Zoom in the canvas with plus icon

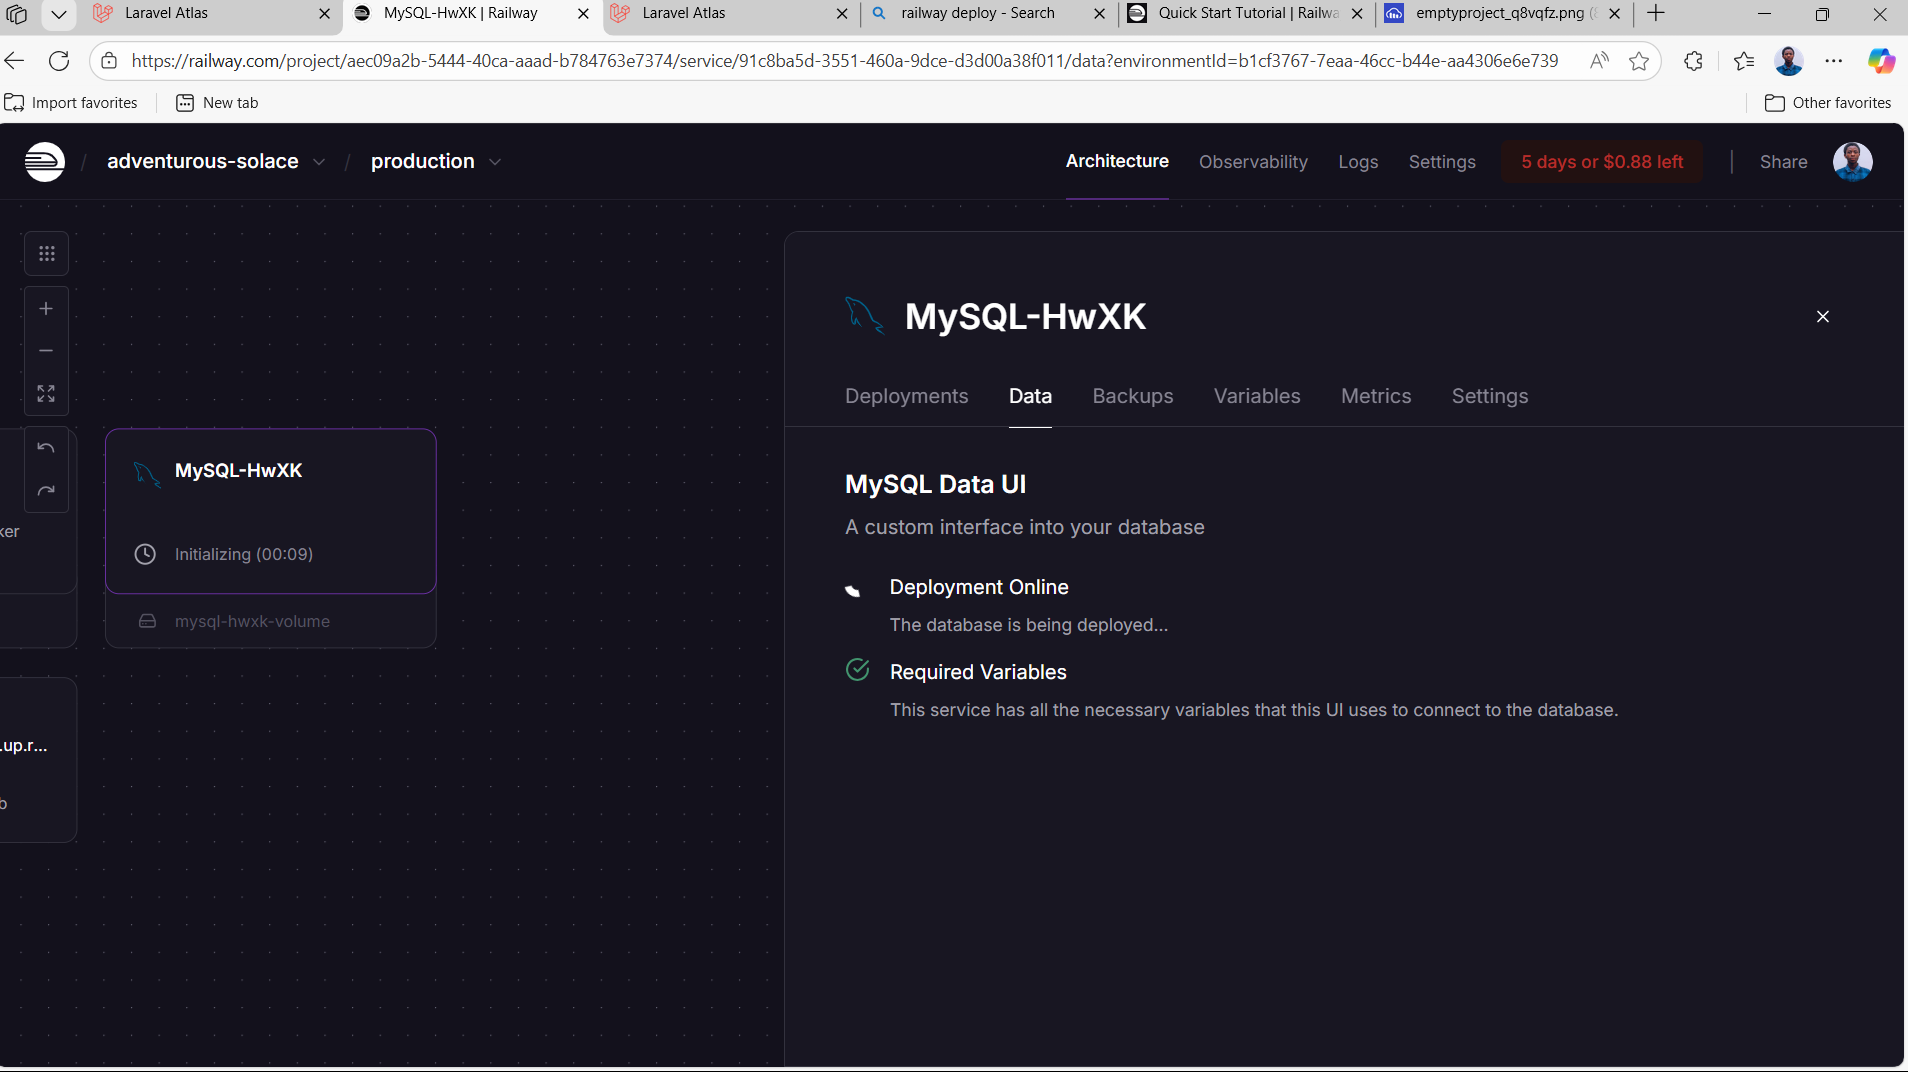[46, 309]
